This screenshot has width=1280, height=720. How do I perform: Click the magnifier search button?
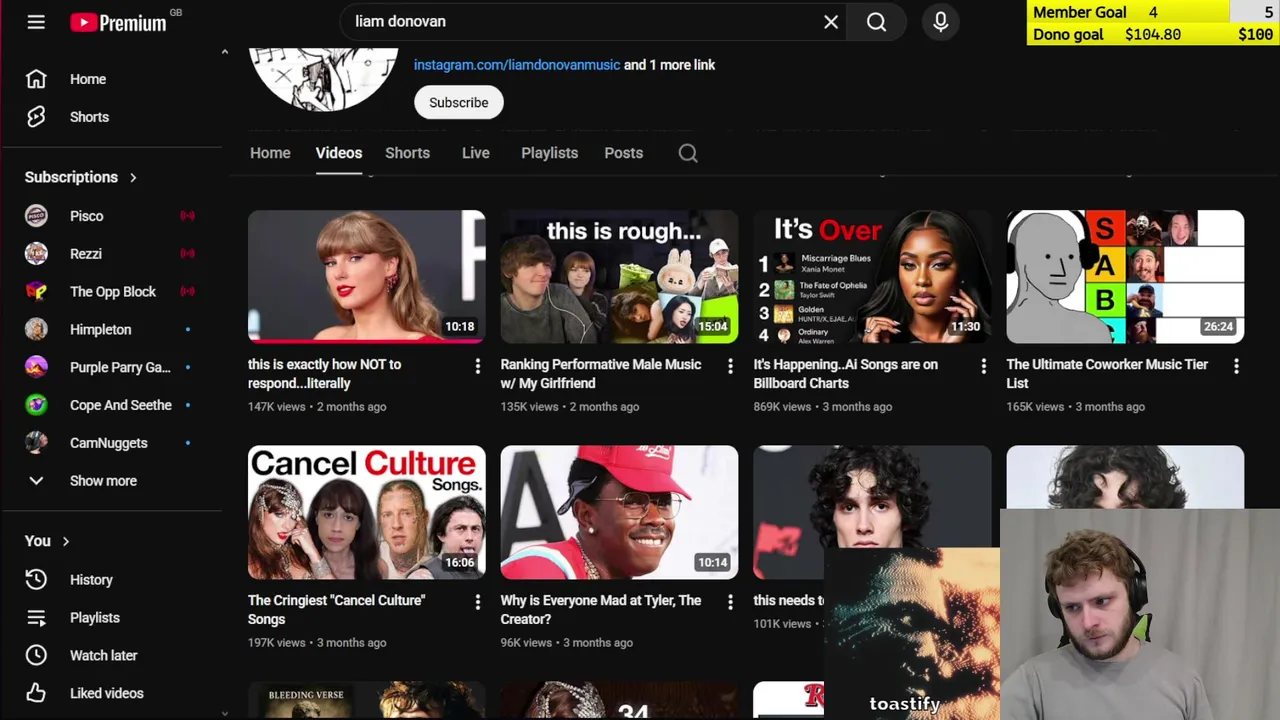[x=877, y=22]
